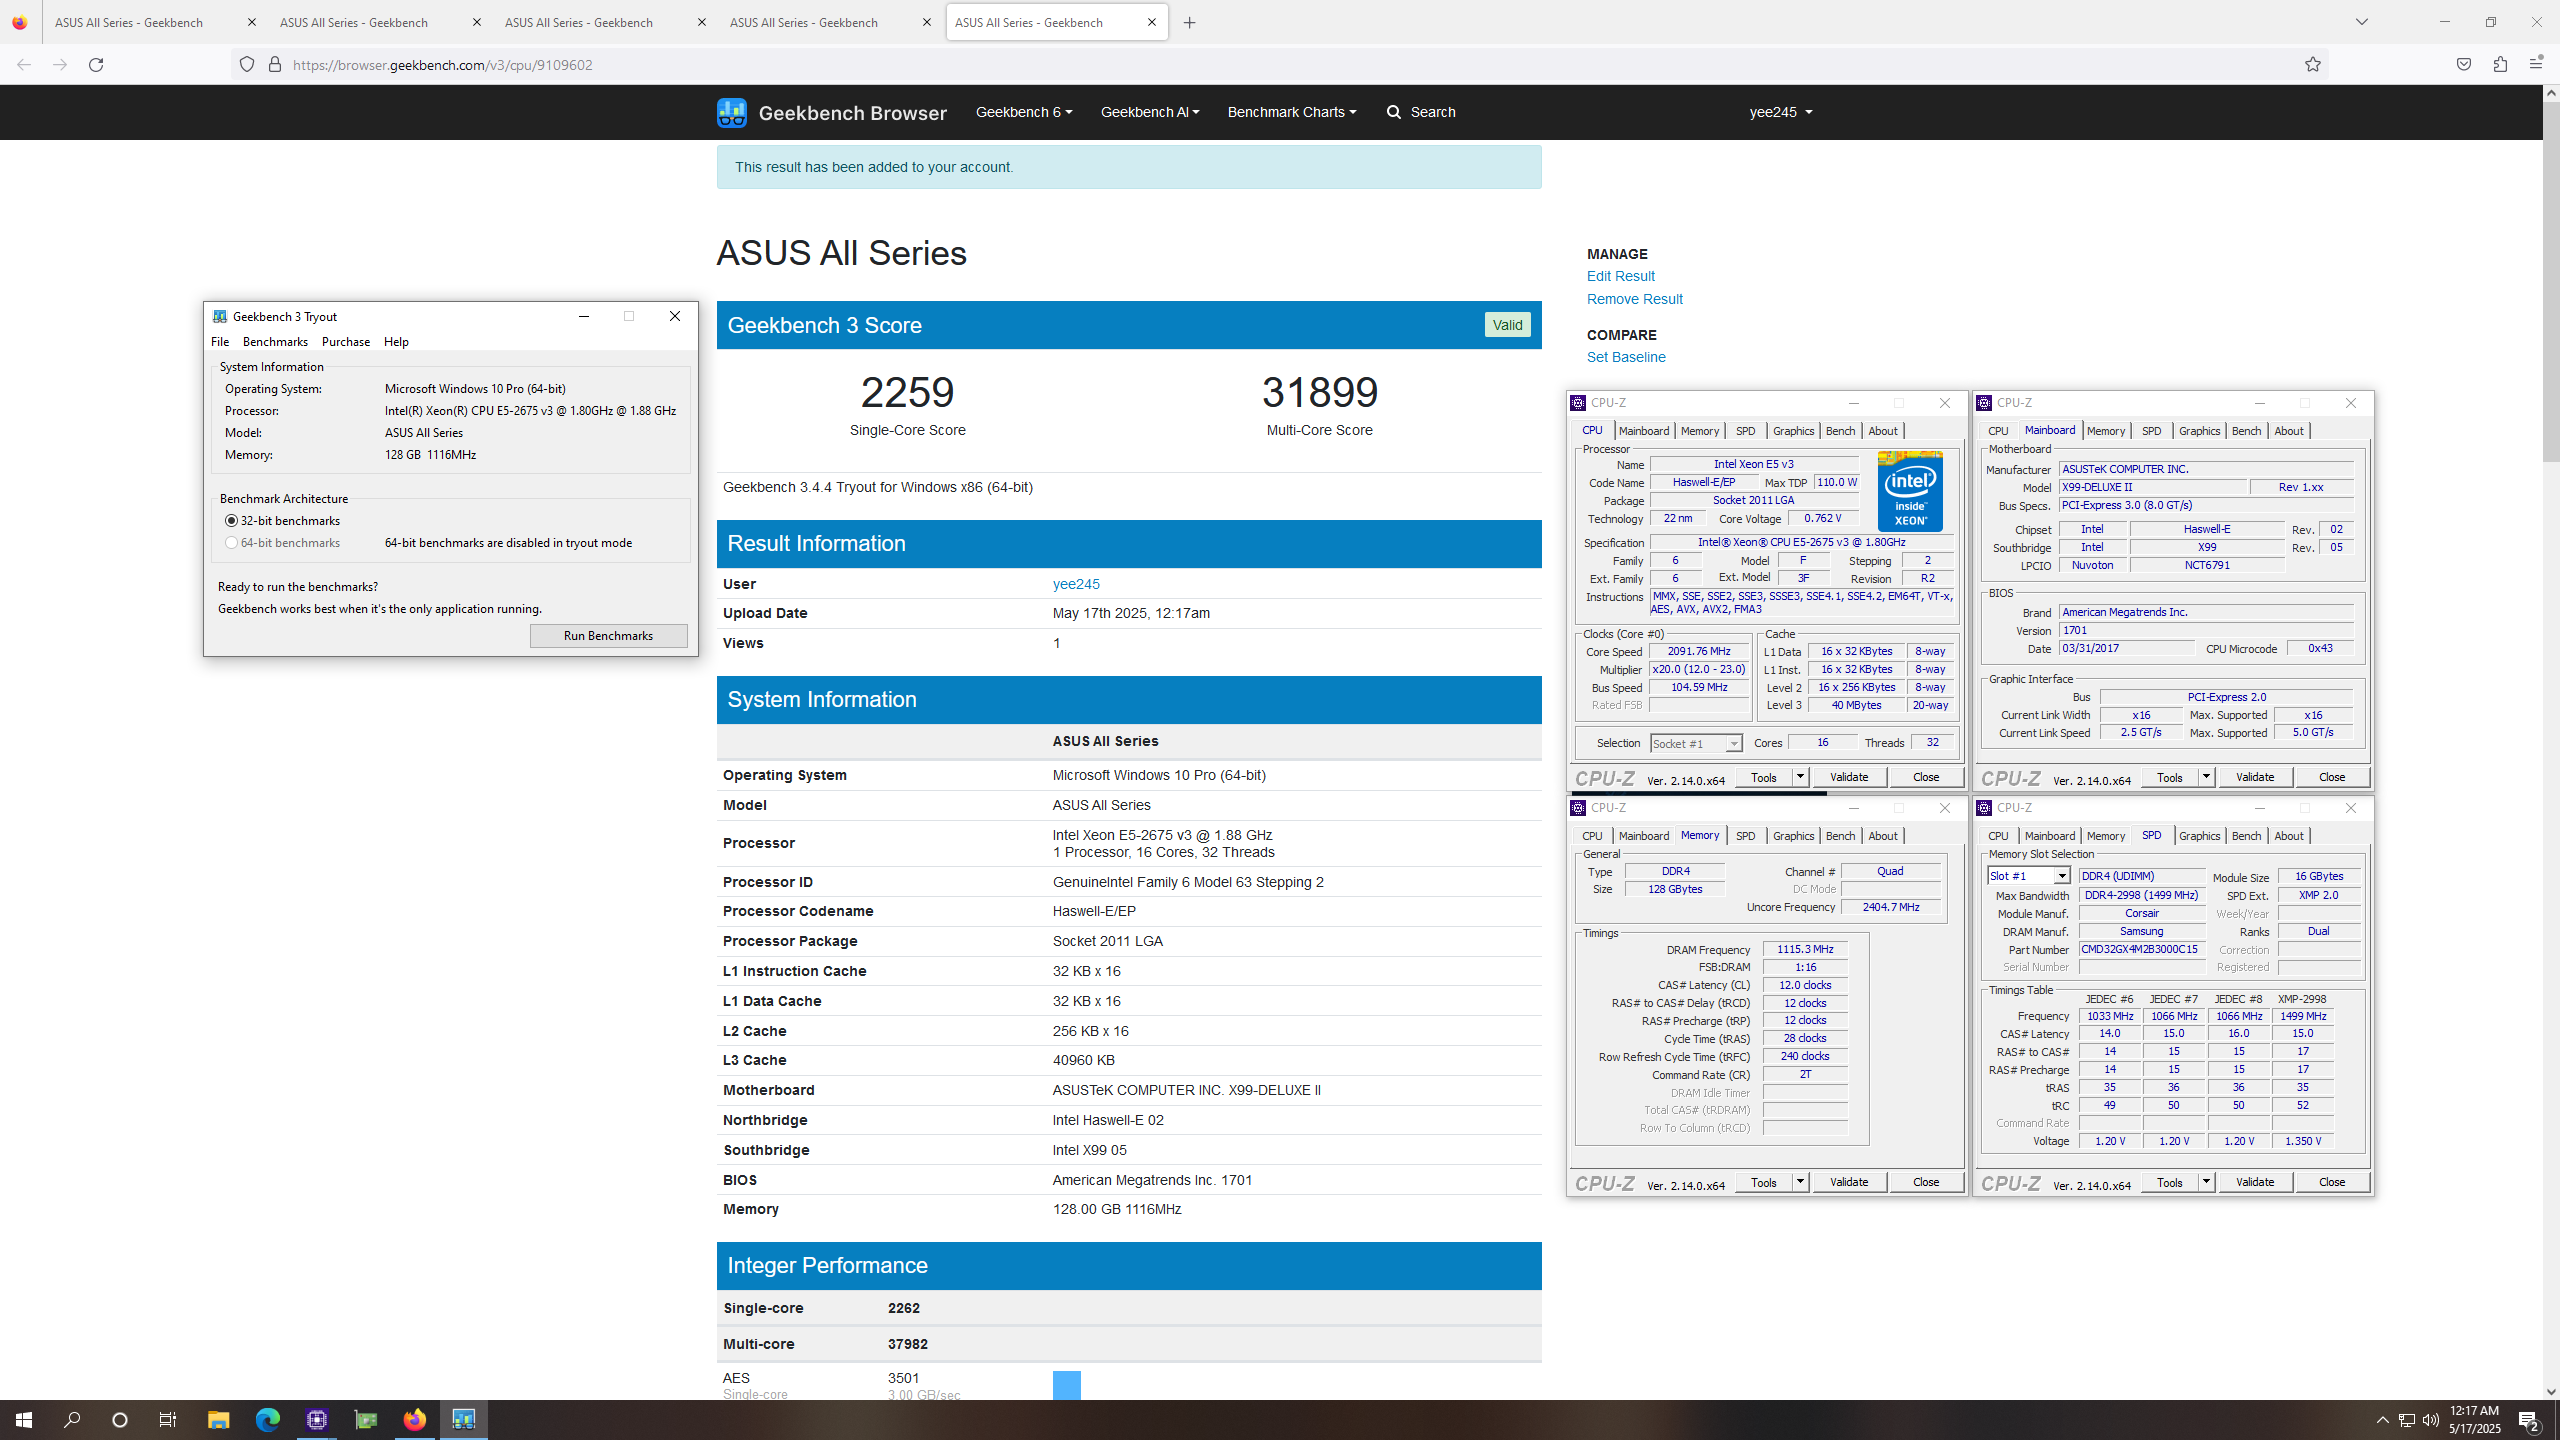Switch to CPU tab in CPU-Z SPD window
Image resolution: width=2560 pixels, height=1440 pixels.
[x=1998, y=836]
